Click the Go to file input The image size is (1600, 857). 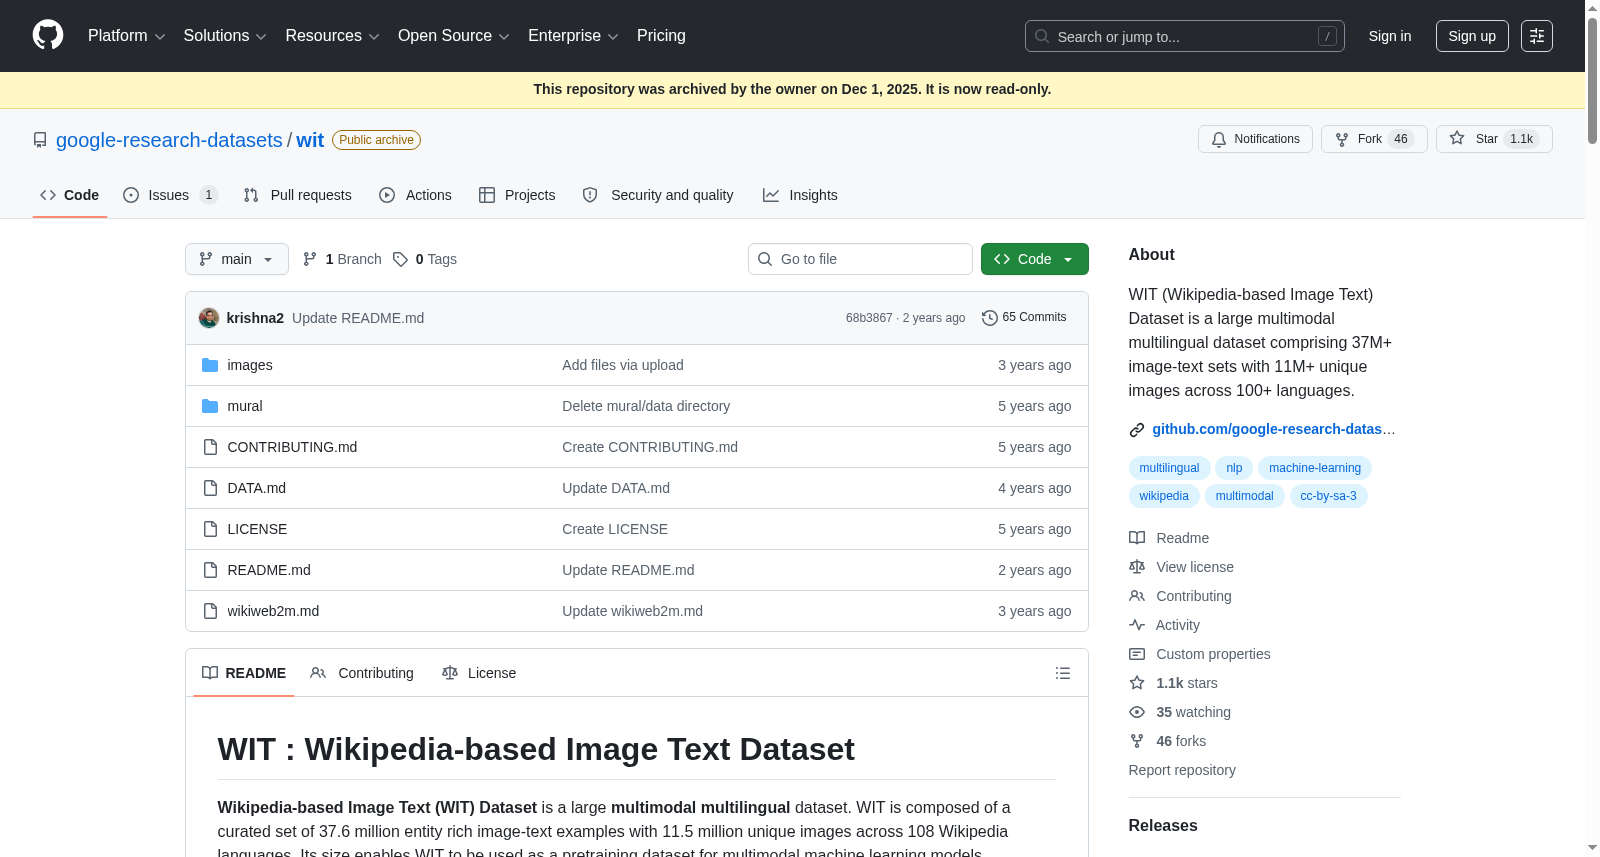(860, 259)
